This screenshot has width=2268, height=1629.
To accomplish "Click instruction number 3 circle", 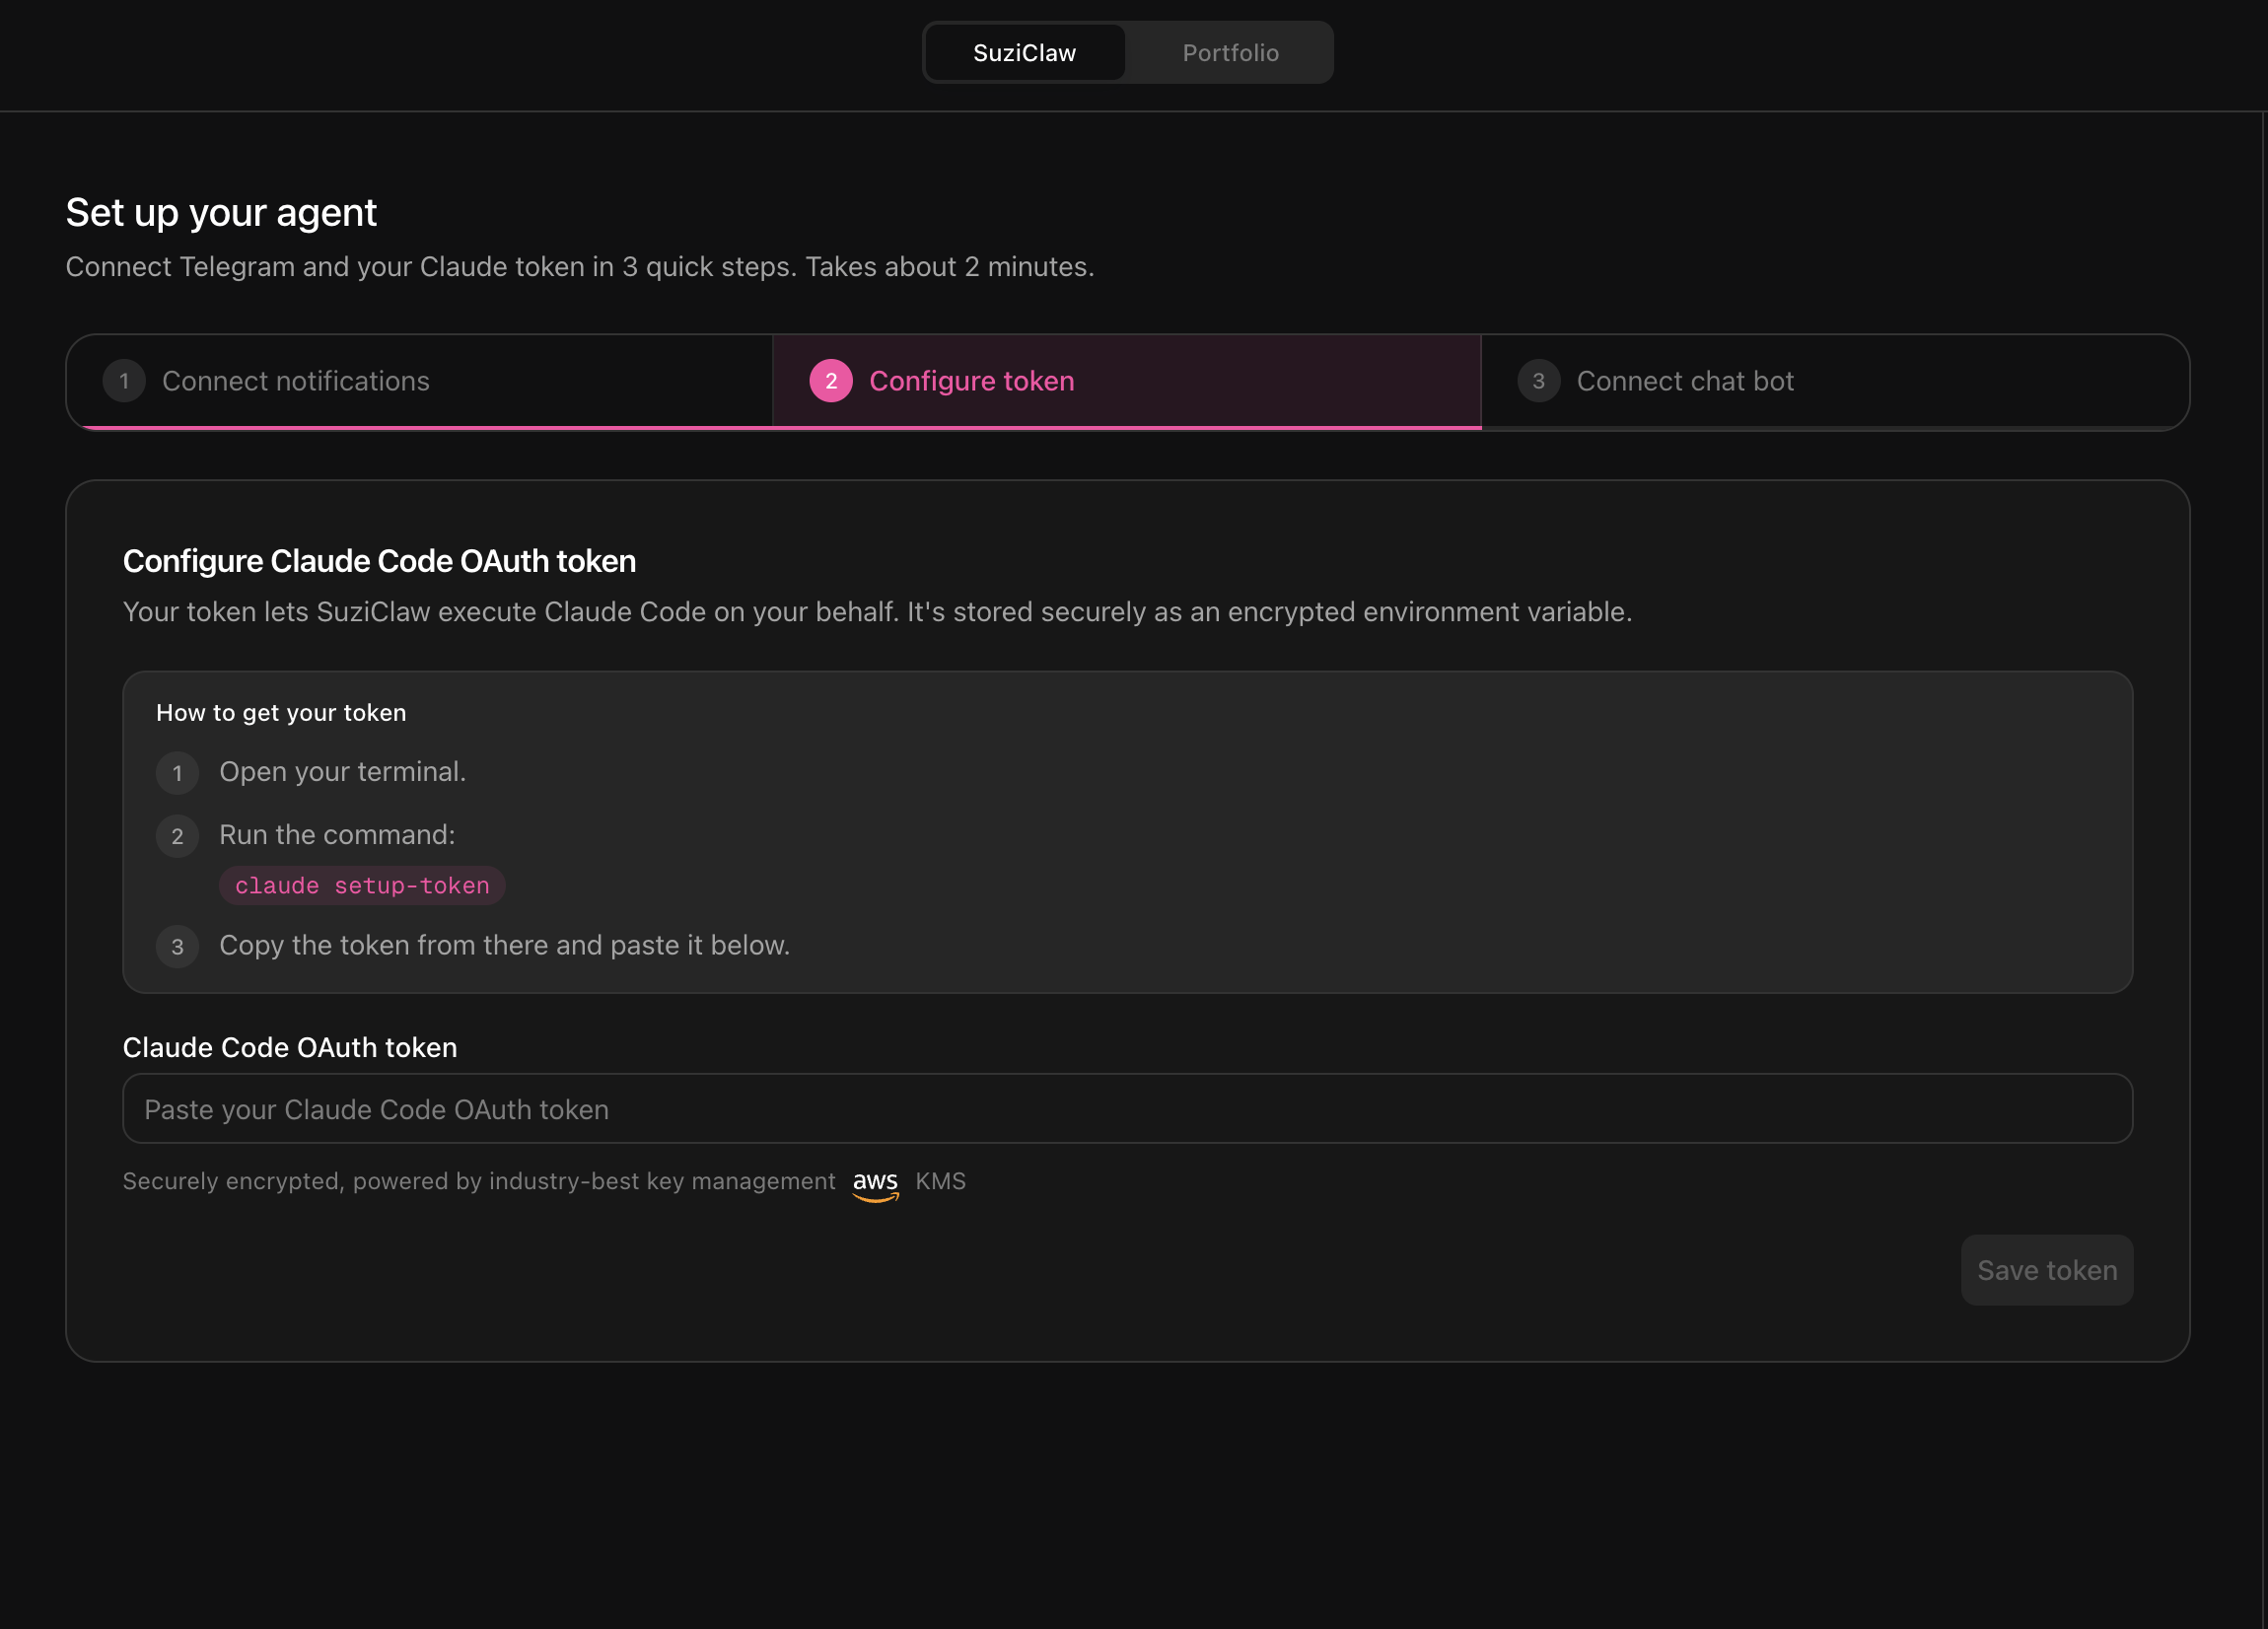I will (177, 946).
